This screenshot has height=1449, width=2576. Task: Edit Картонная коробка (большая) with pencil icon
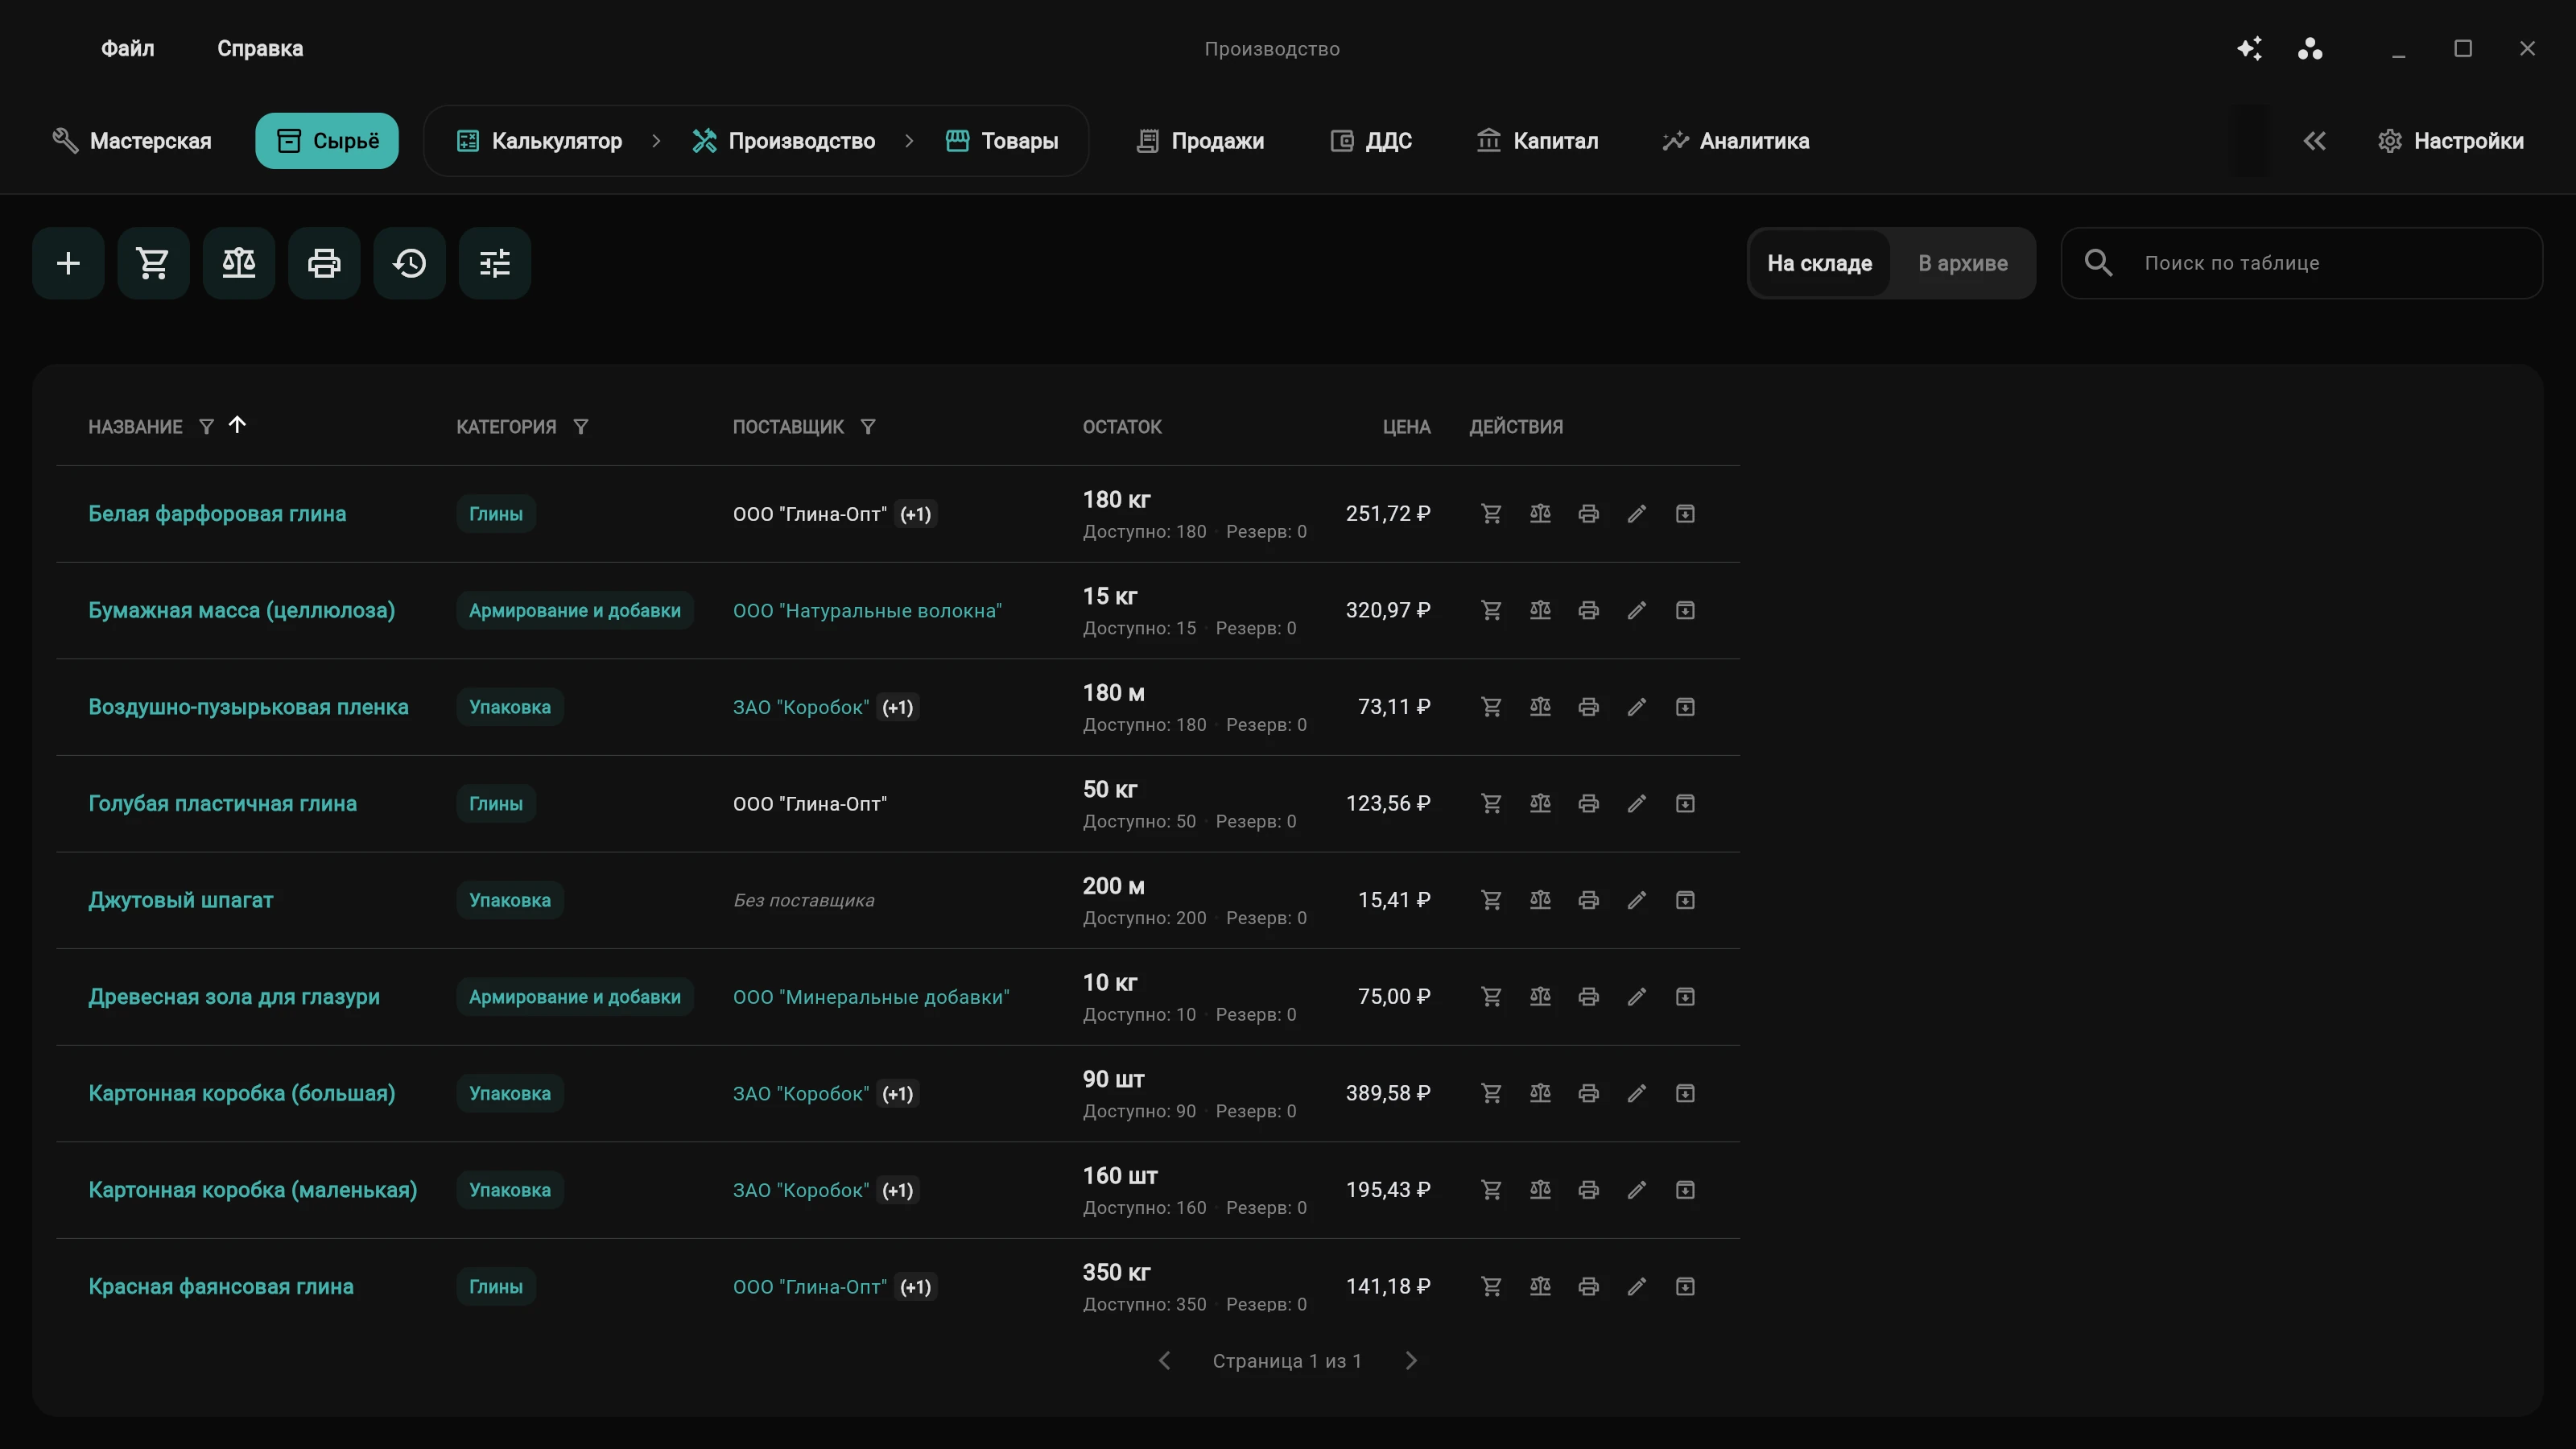click(1636, 1094)
